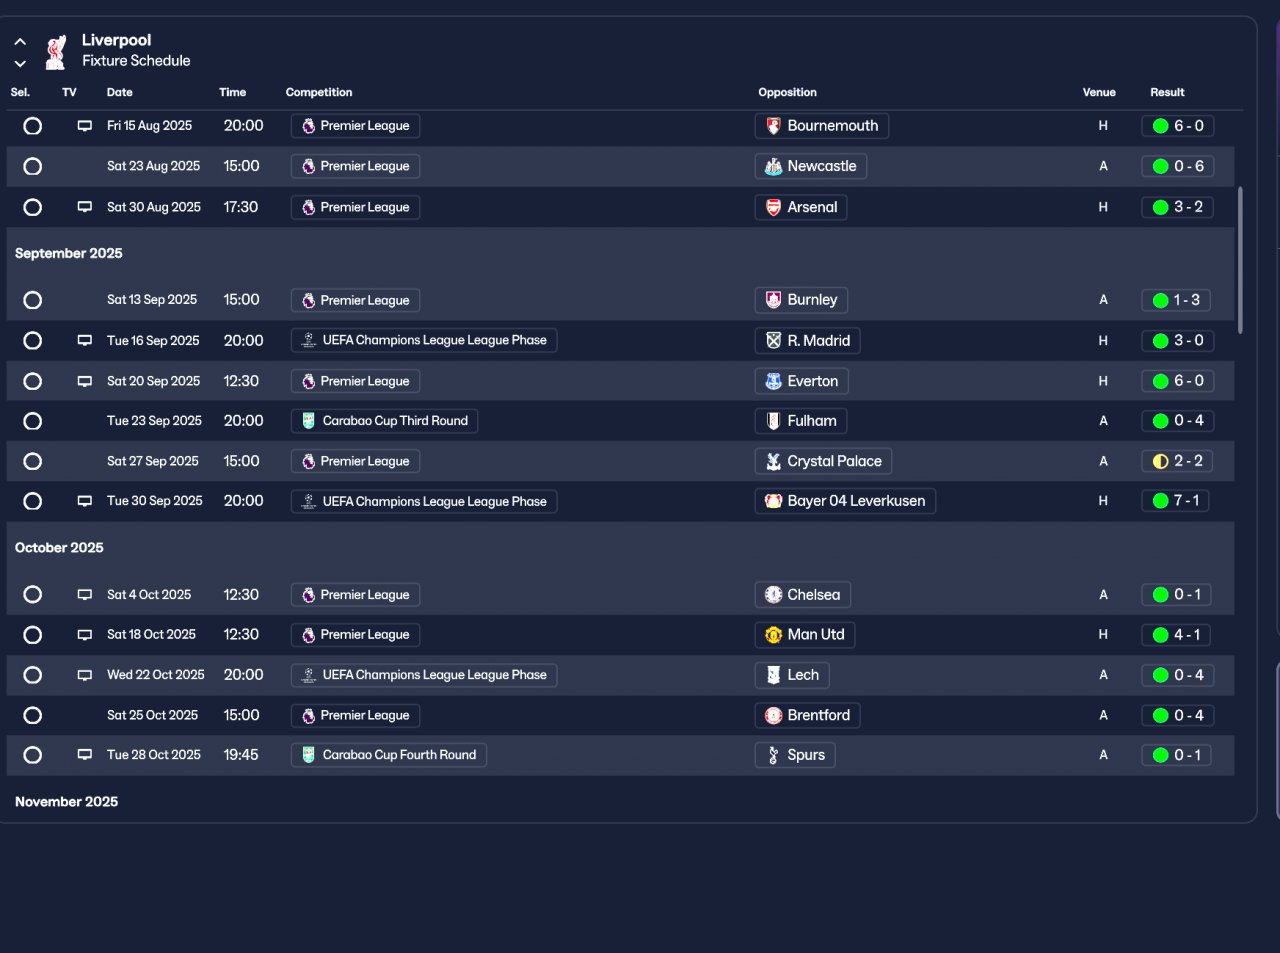Image resolution: width=1280 pixels, height=953 pixels.
Task: Sort fixtures by the Competition column header
Action: coord(319,92)
